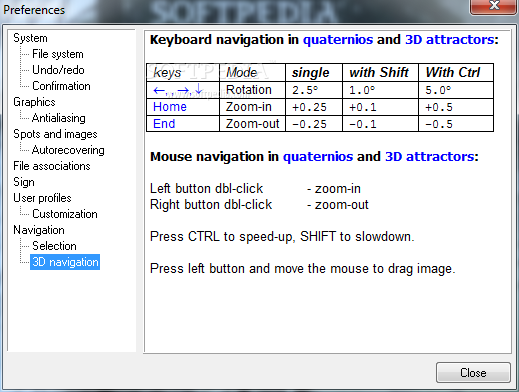The width and height of the screenshot is (519, 392).
Task: Close the Preferences window with X
Action: [x=493, y=6]
